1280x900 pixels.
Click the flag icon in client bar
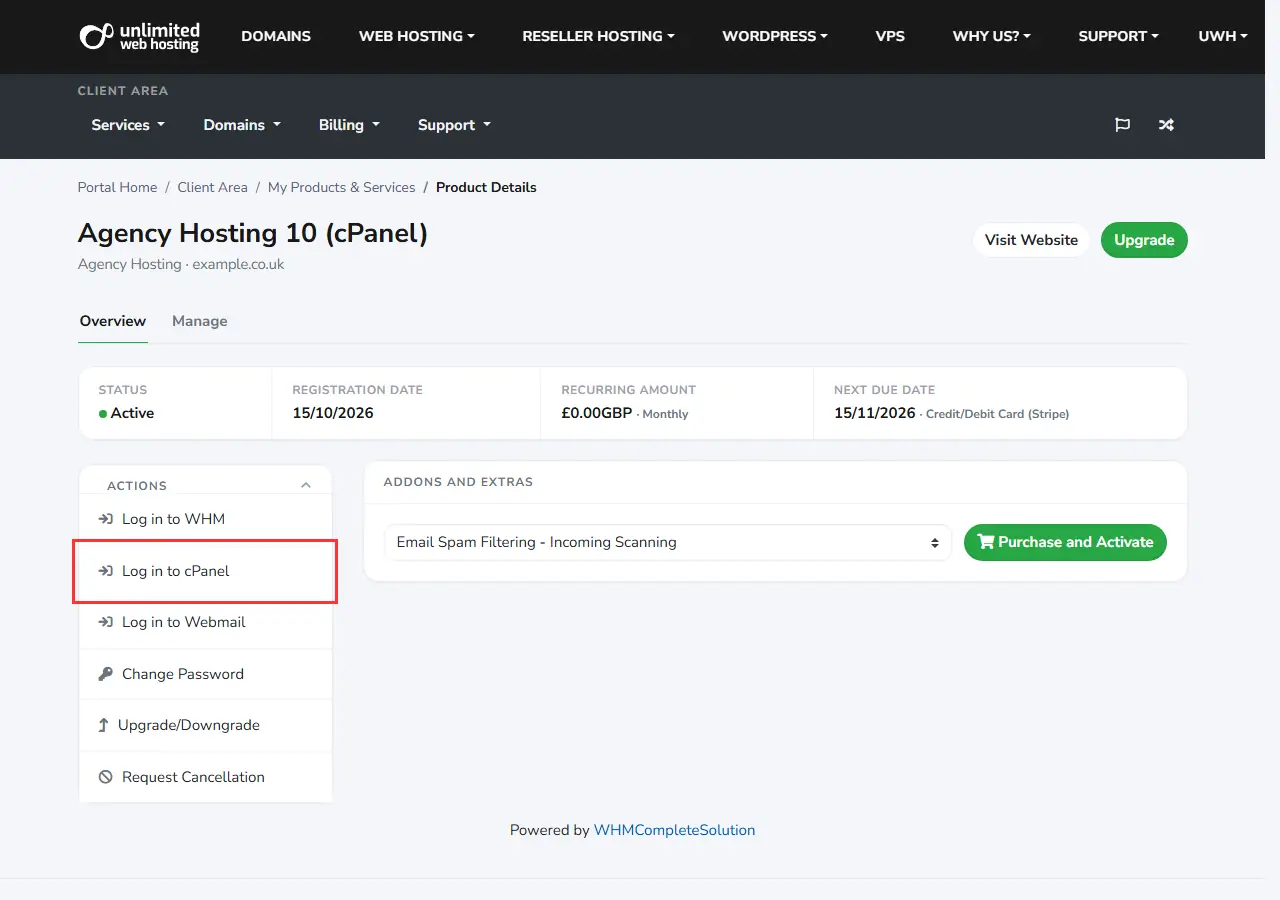(x=1123, y=125)
